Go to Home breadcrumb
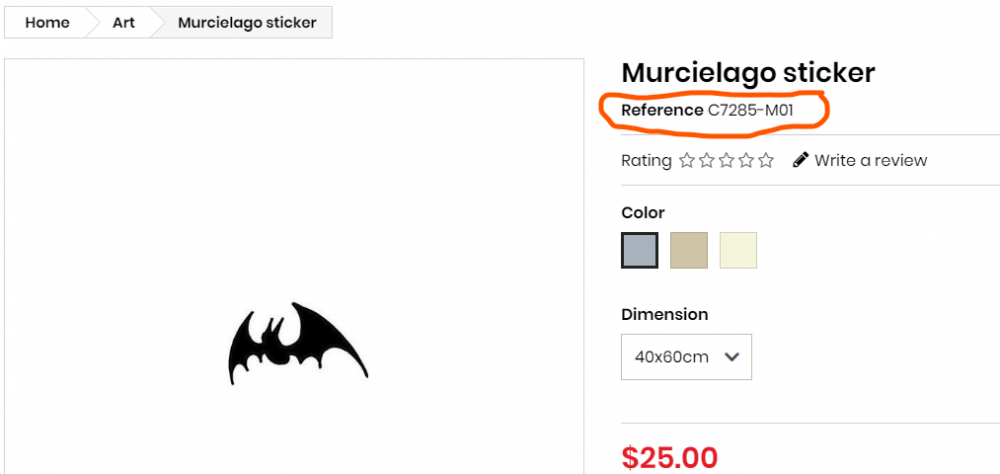 [x=47, y=23]
